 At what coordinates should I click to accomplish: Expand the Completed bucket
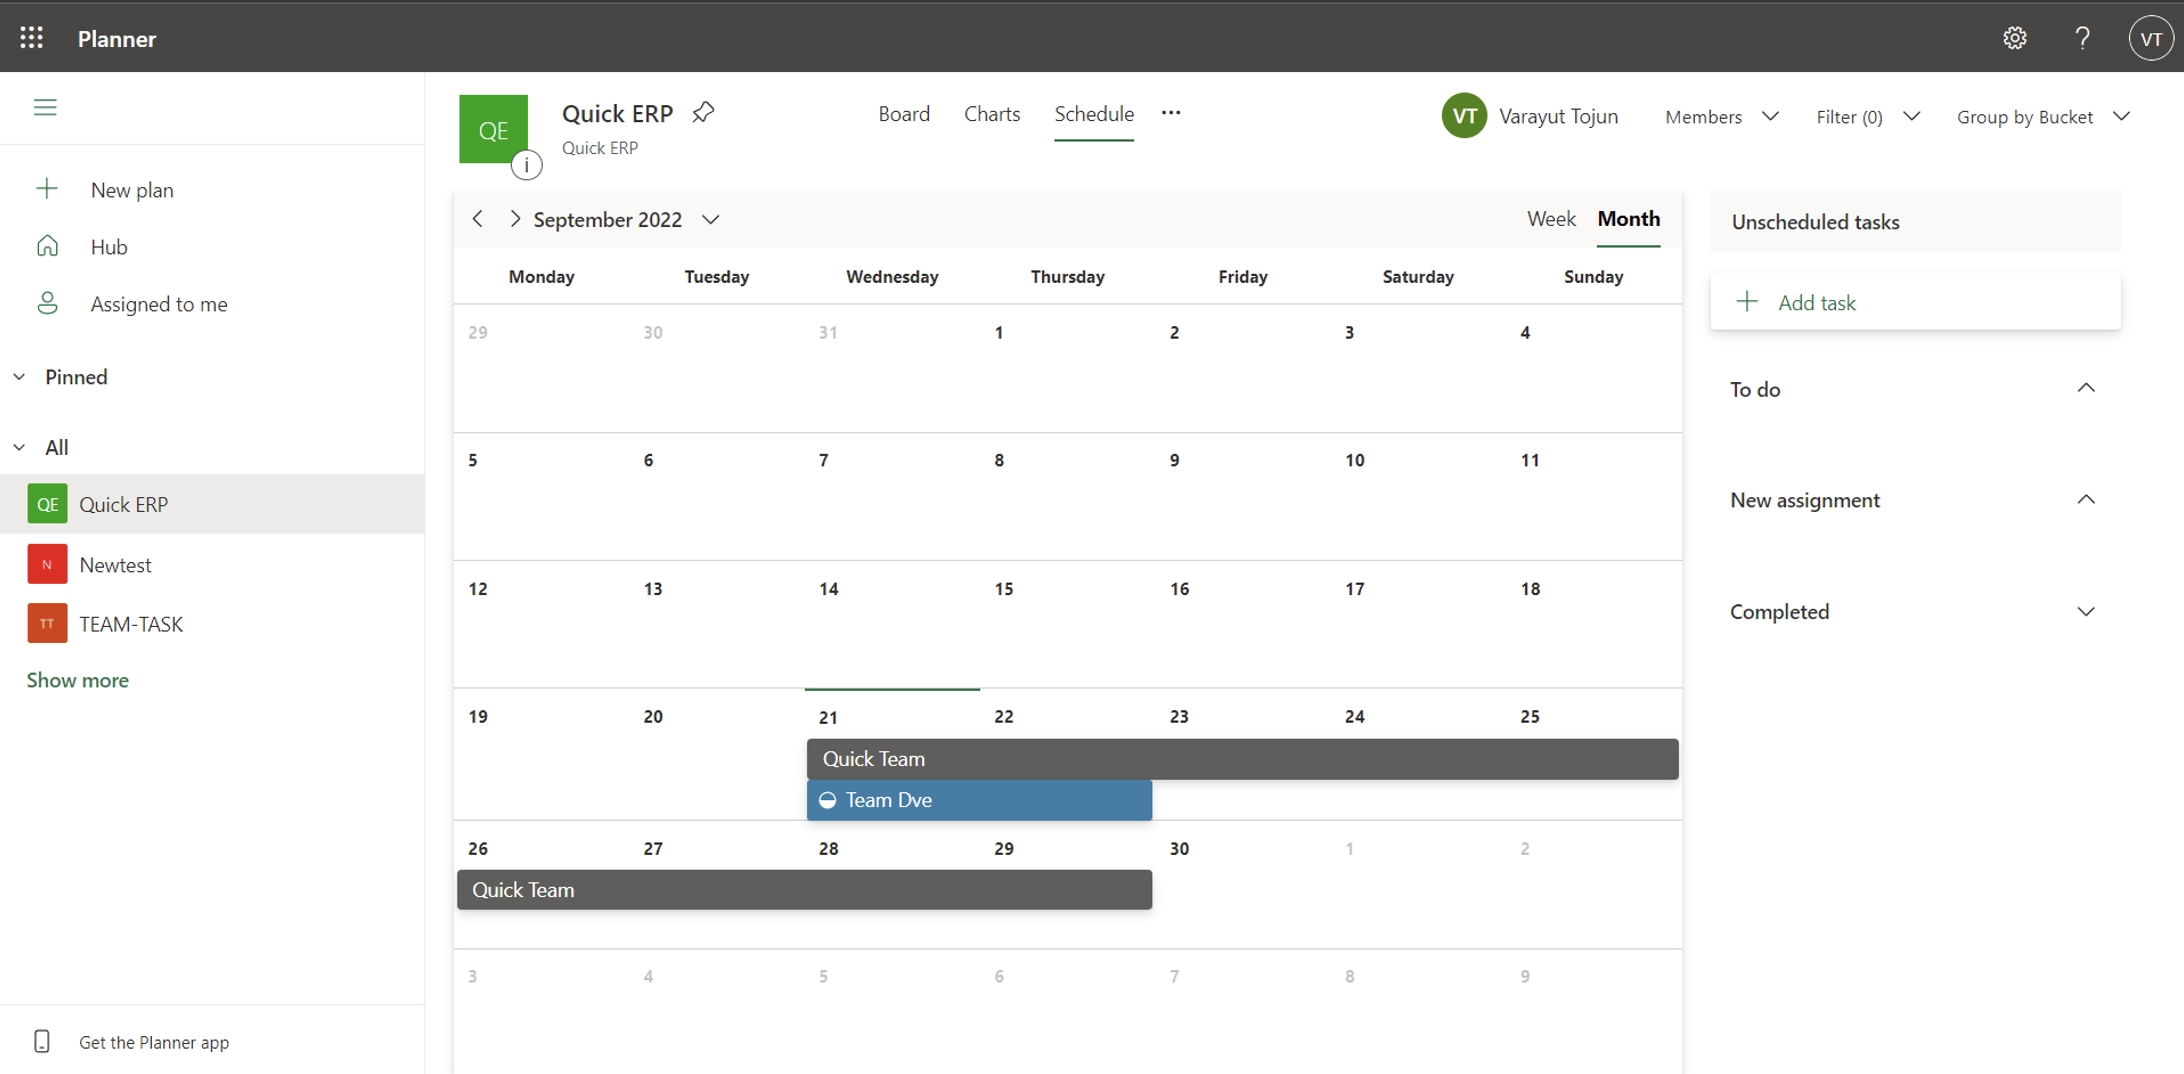click(x=2086, y=611)
